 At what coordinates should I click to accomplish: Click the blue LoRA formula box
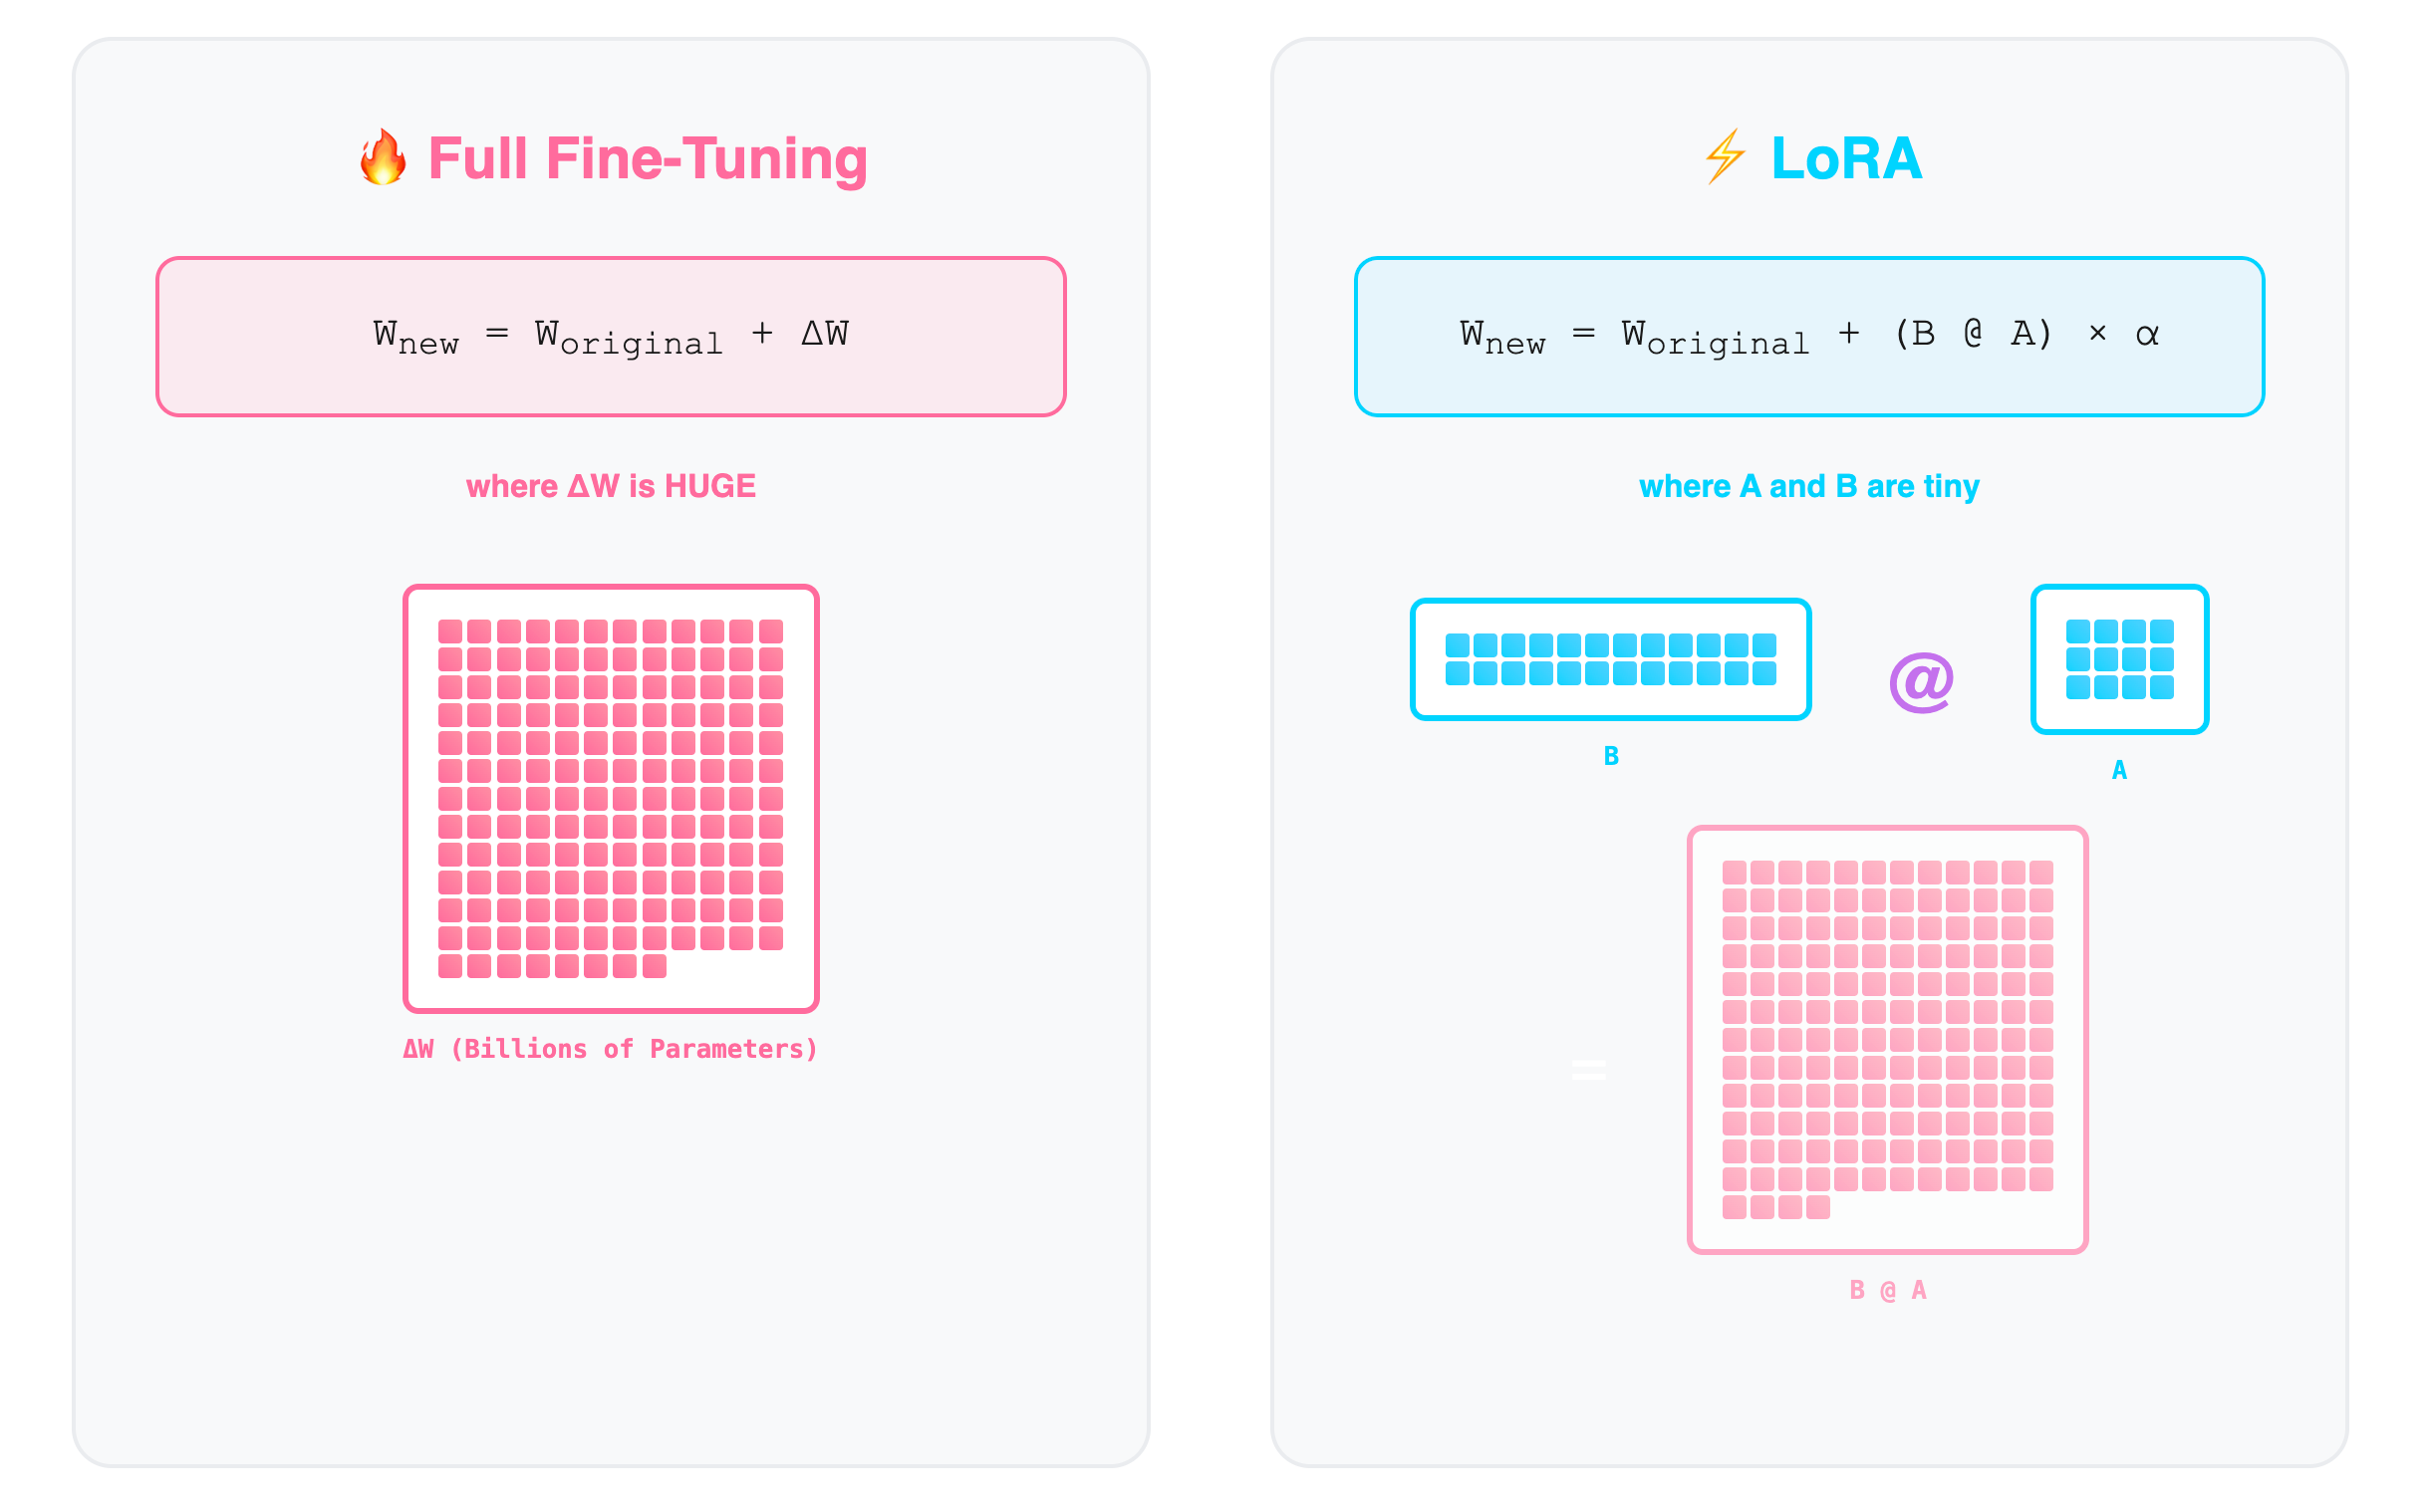(1810, 337)
